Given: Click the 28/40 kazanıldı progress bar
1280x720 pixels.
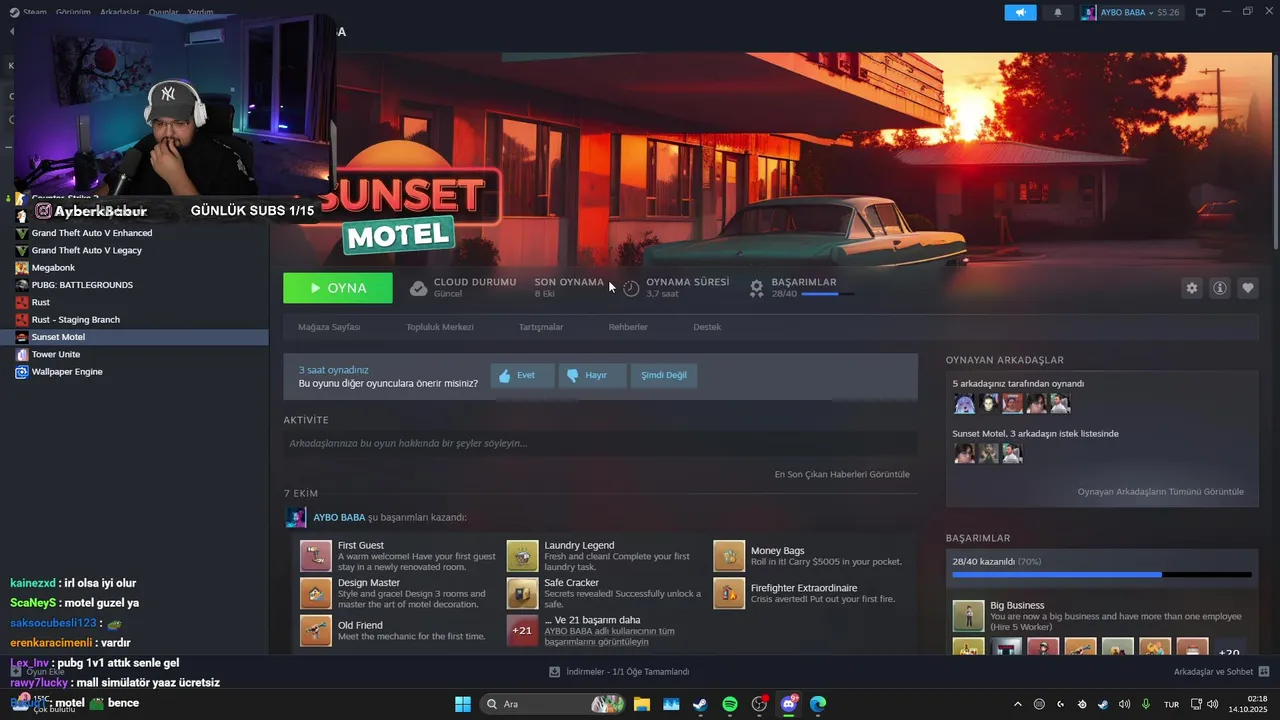Looking at the screenshot, I should pyautogui.click(x=1101, y=575).
